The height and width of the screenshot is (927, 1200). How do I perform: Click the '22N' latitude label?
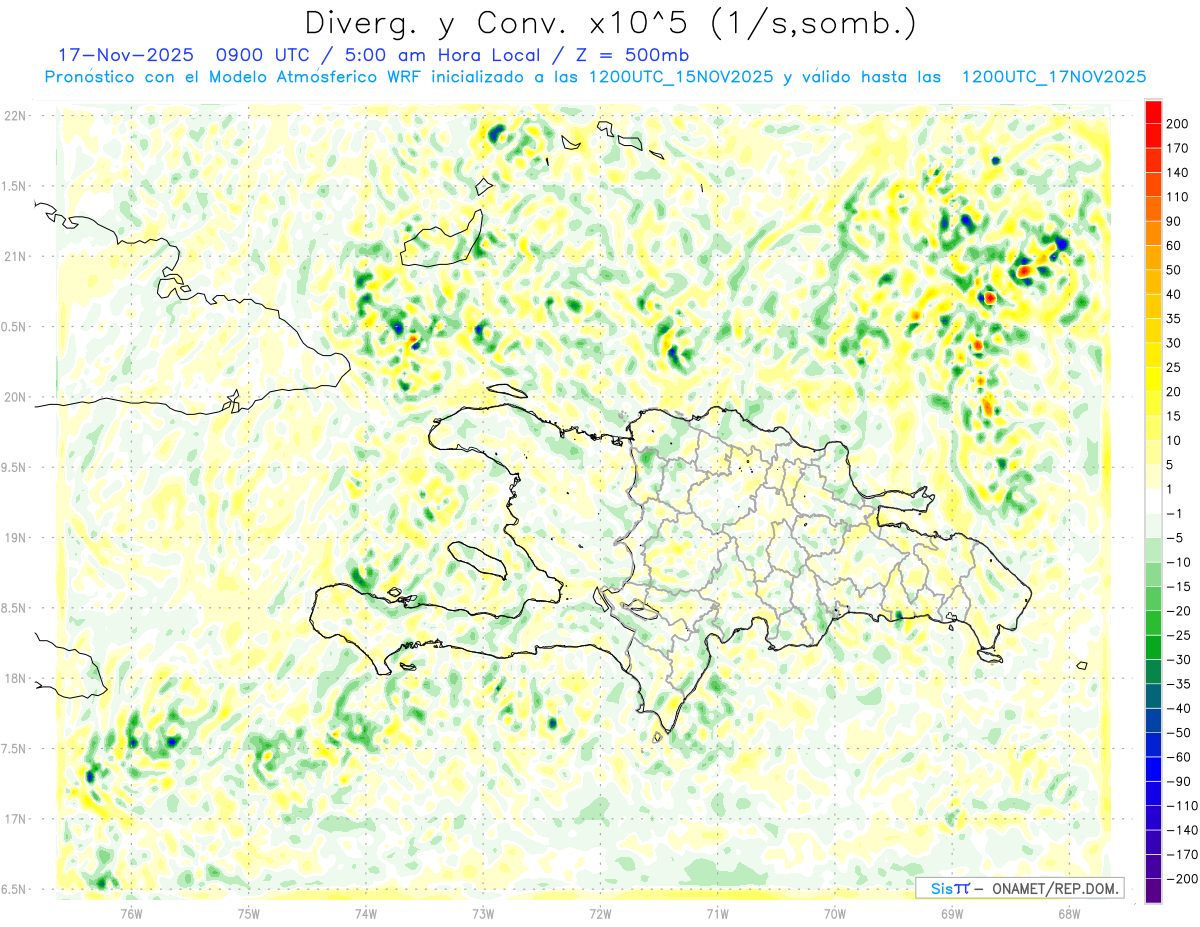coord(15,116)
